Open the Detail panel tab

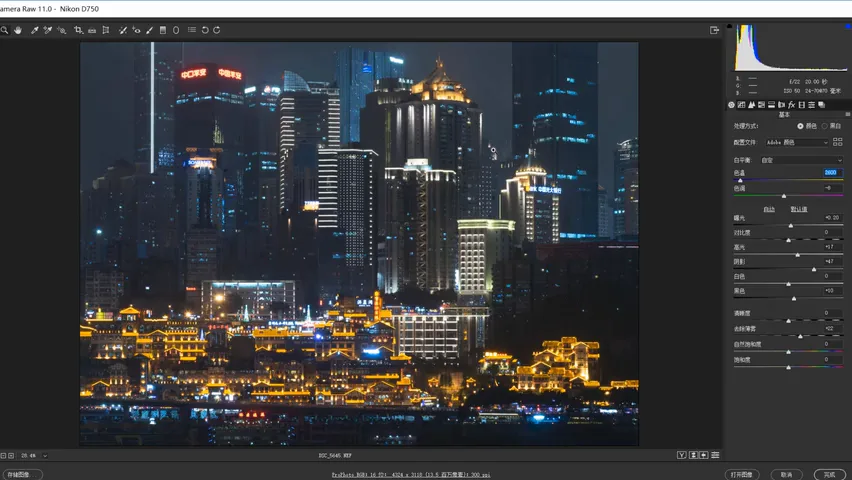click(751, 105)
